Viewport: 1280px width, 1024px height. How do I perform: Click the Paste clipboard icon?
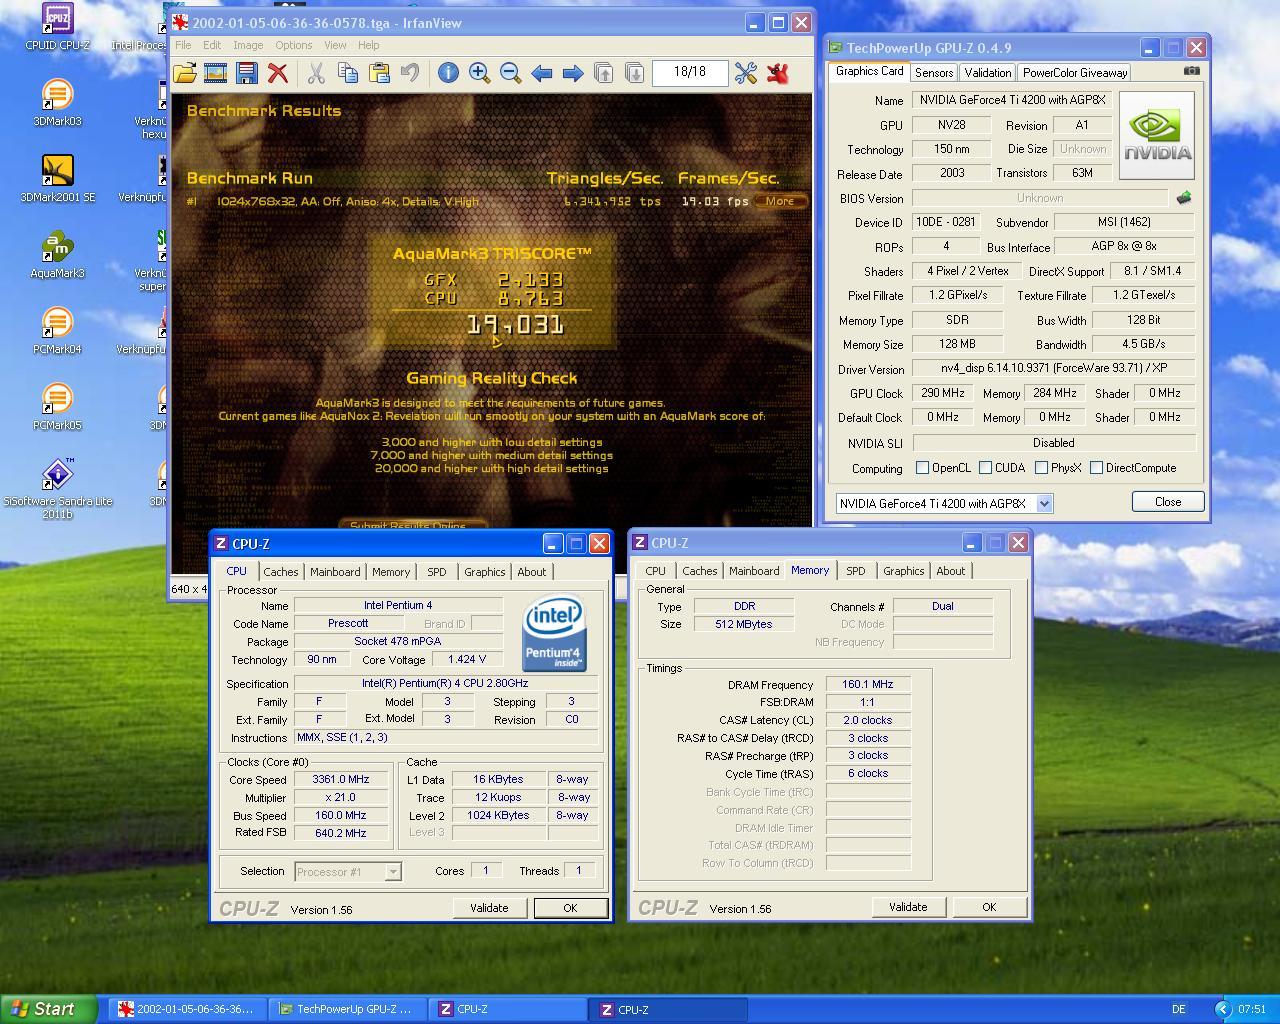click(x=379, y=73)
